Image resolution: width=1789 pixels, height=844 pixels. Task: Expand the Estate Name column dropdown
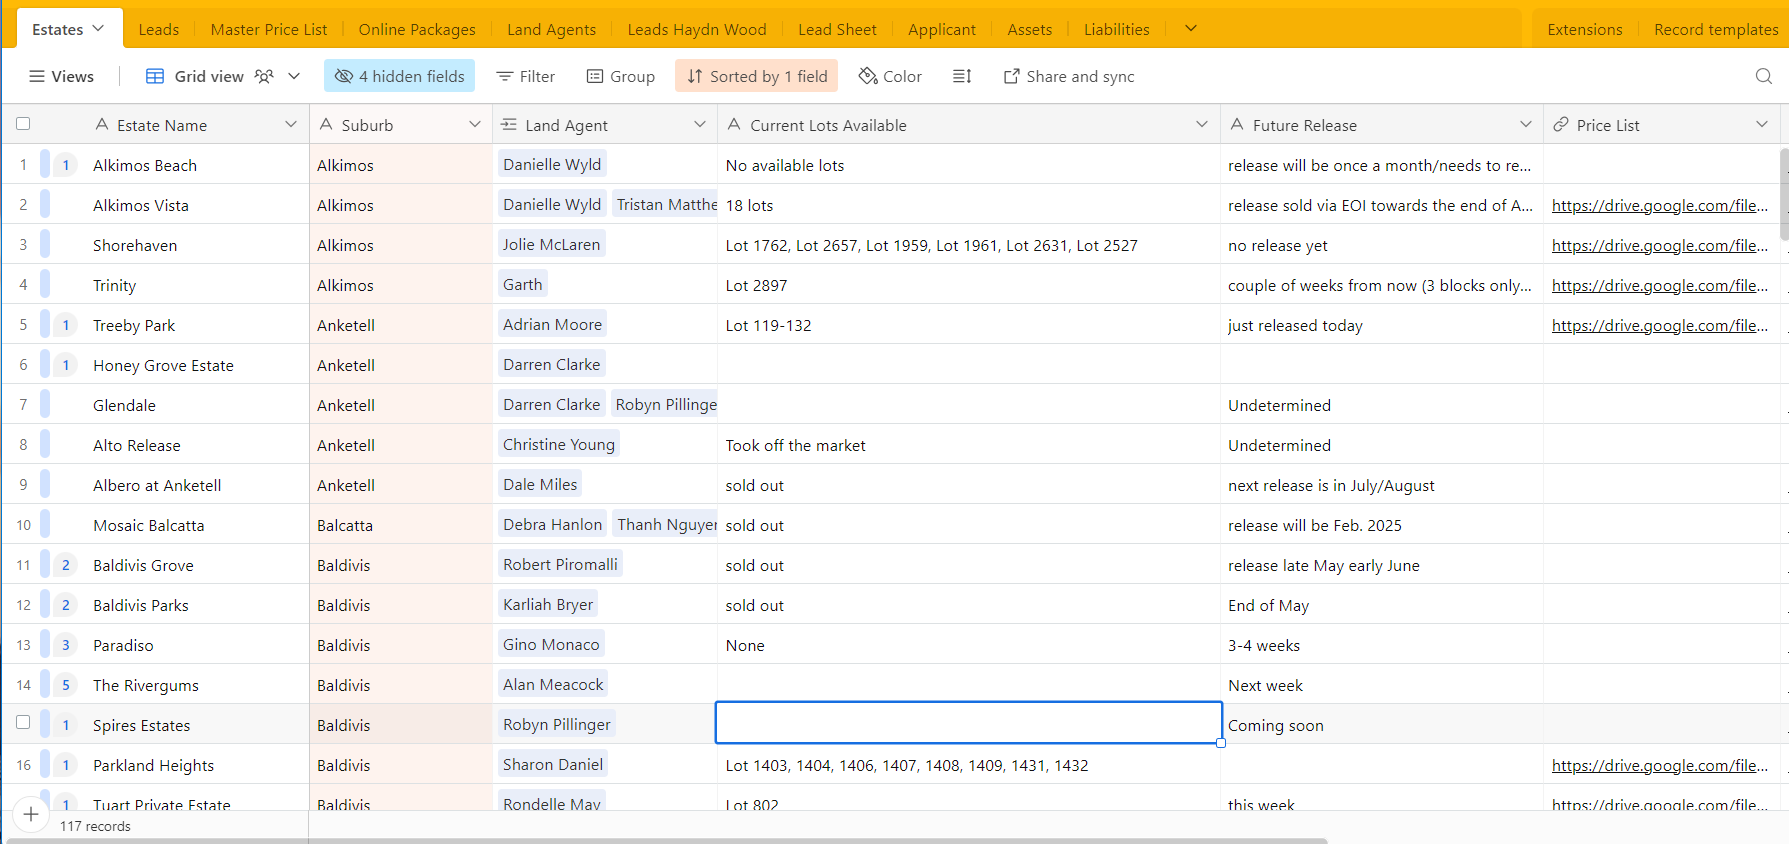(291, 125)
